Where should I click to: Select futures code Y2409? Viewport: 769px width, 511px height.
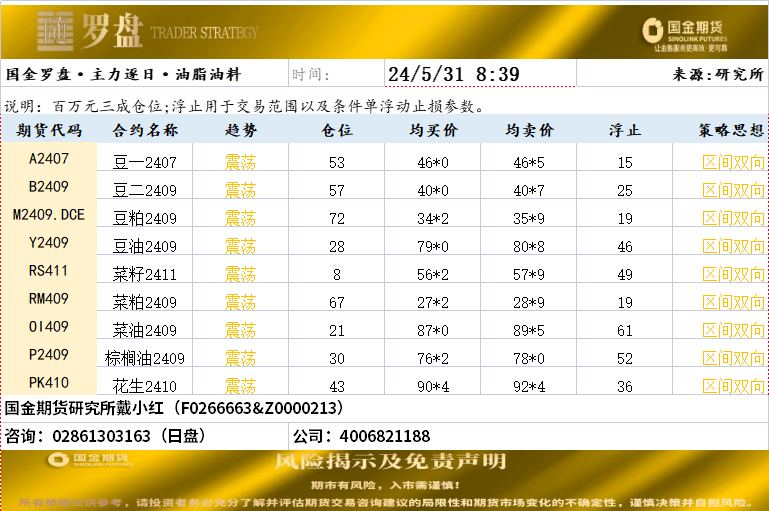pyautogui.click(x=49, y=242)
